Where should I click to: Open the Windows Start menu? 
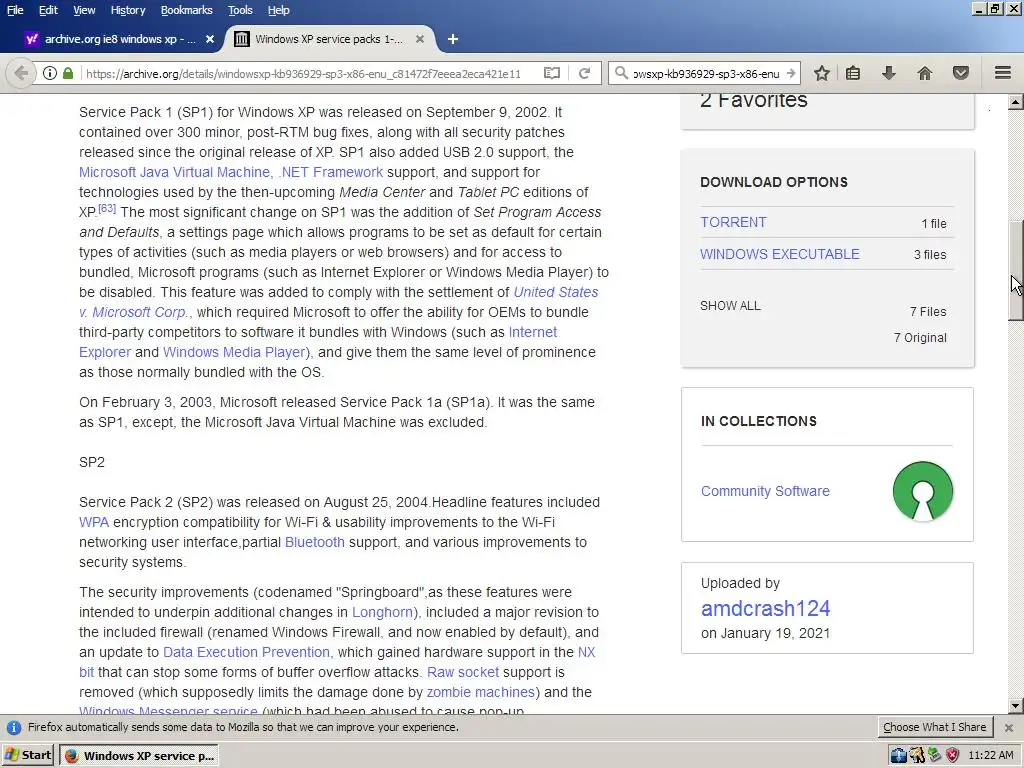pos(29,756)
